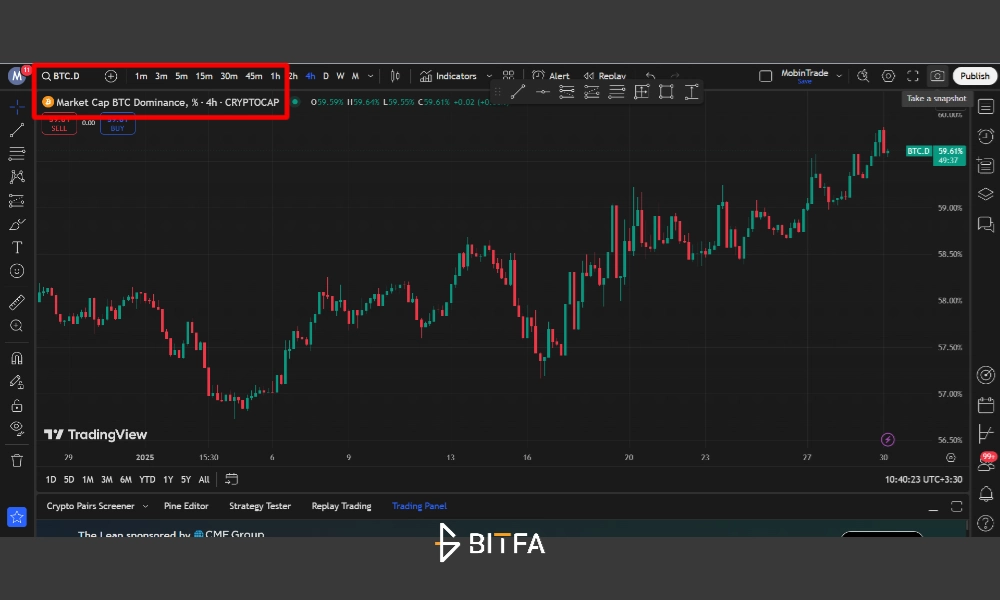Select the zoom in tool
This screenshot has width=1000, height=600.
pos(17,326)
